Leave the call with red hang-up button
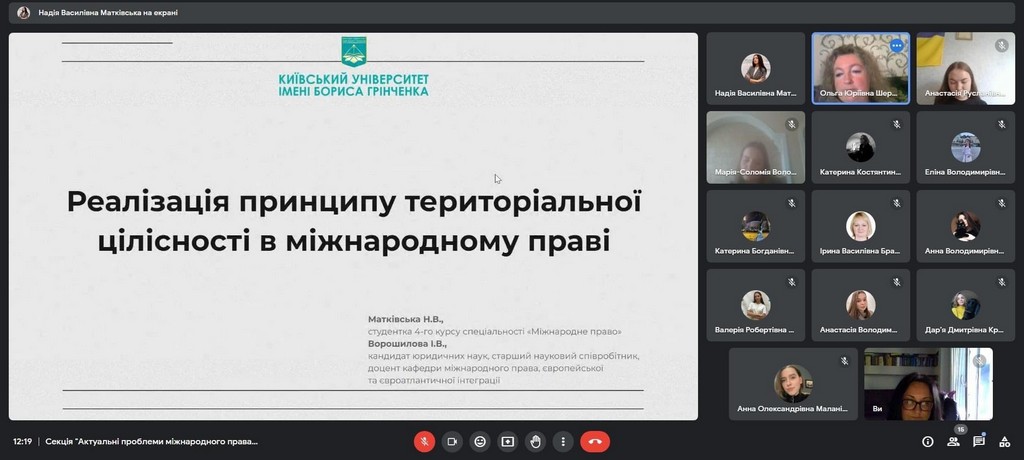Screen dimensions: 1024x460 click(x=595, y=441)
